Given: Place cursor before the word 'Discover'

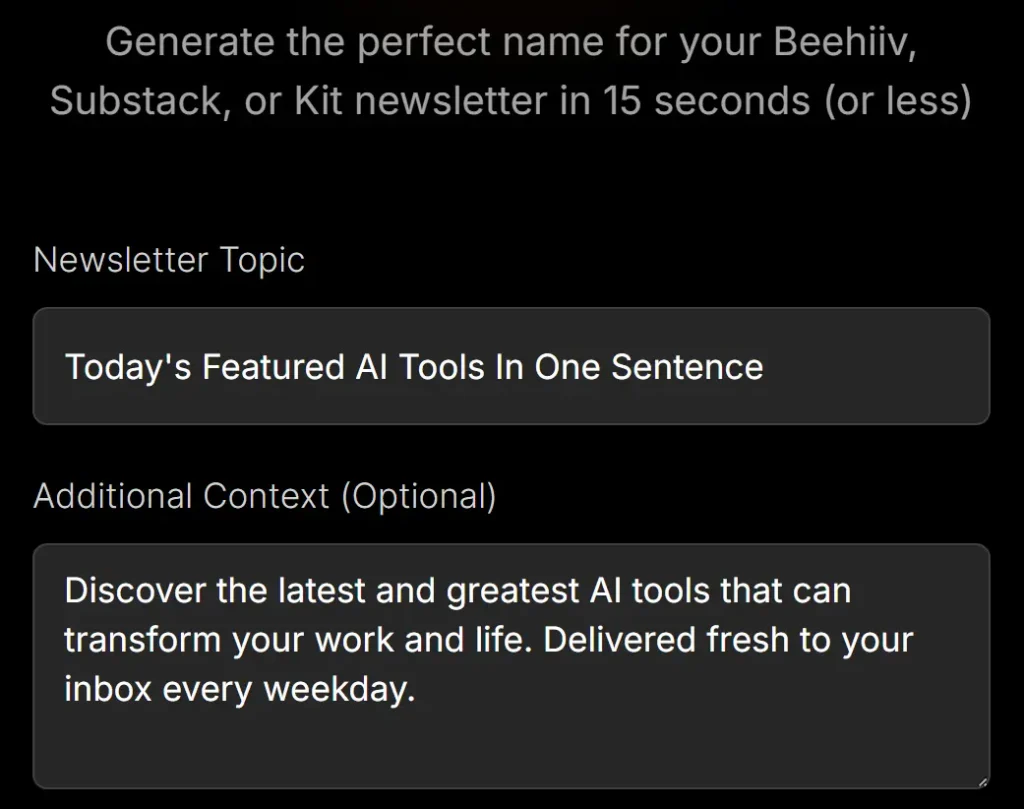Looking at the screenshot, I should pos(66,590).
